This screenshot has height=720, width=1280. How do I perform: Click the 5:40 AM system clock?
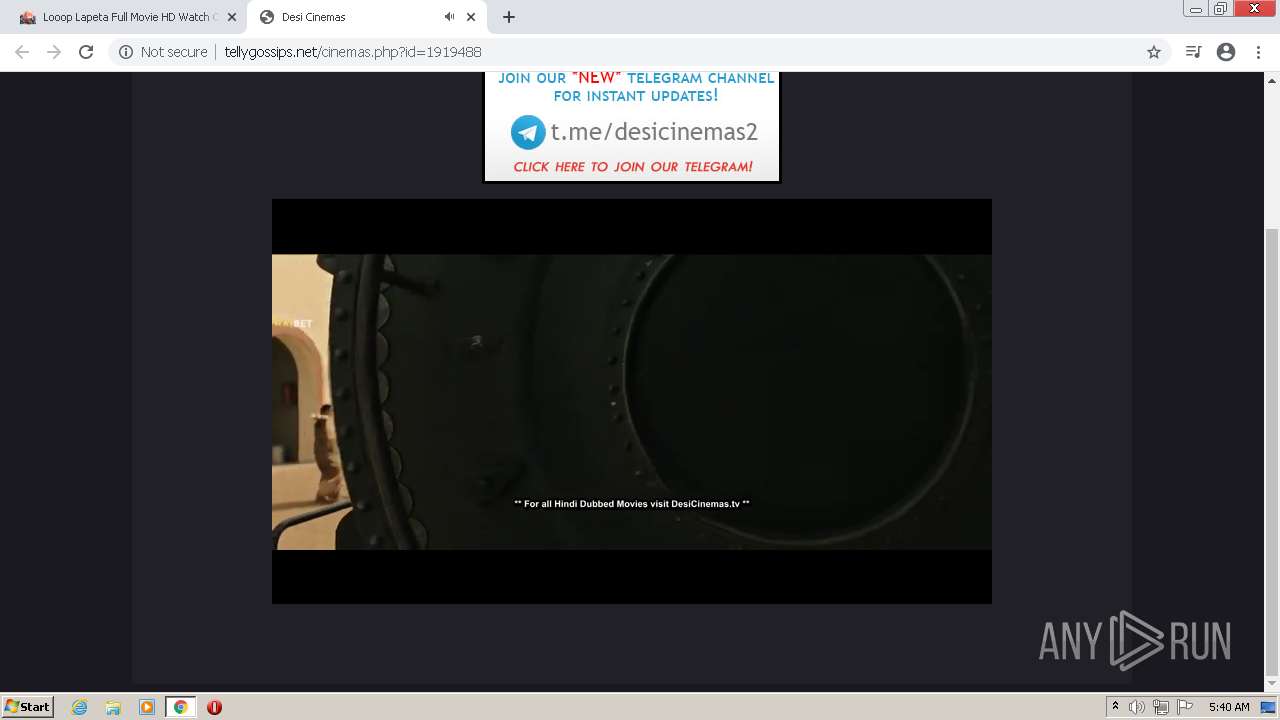(x=1229, y=707)
